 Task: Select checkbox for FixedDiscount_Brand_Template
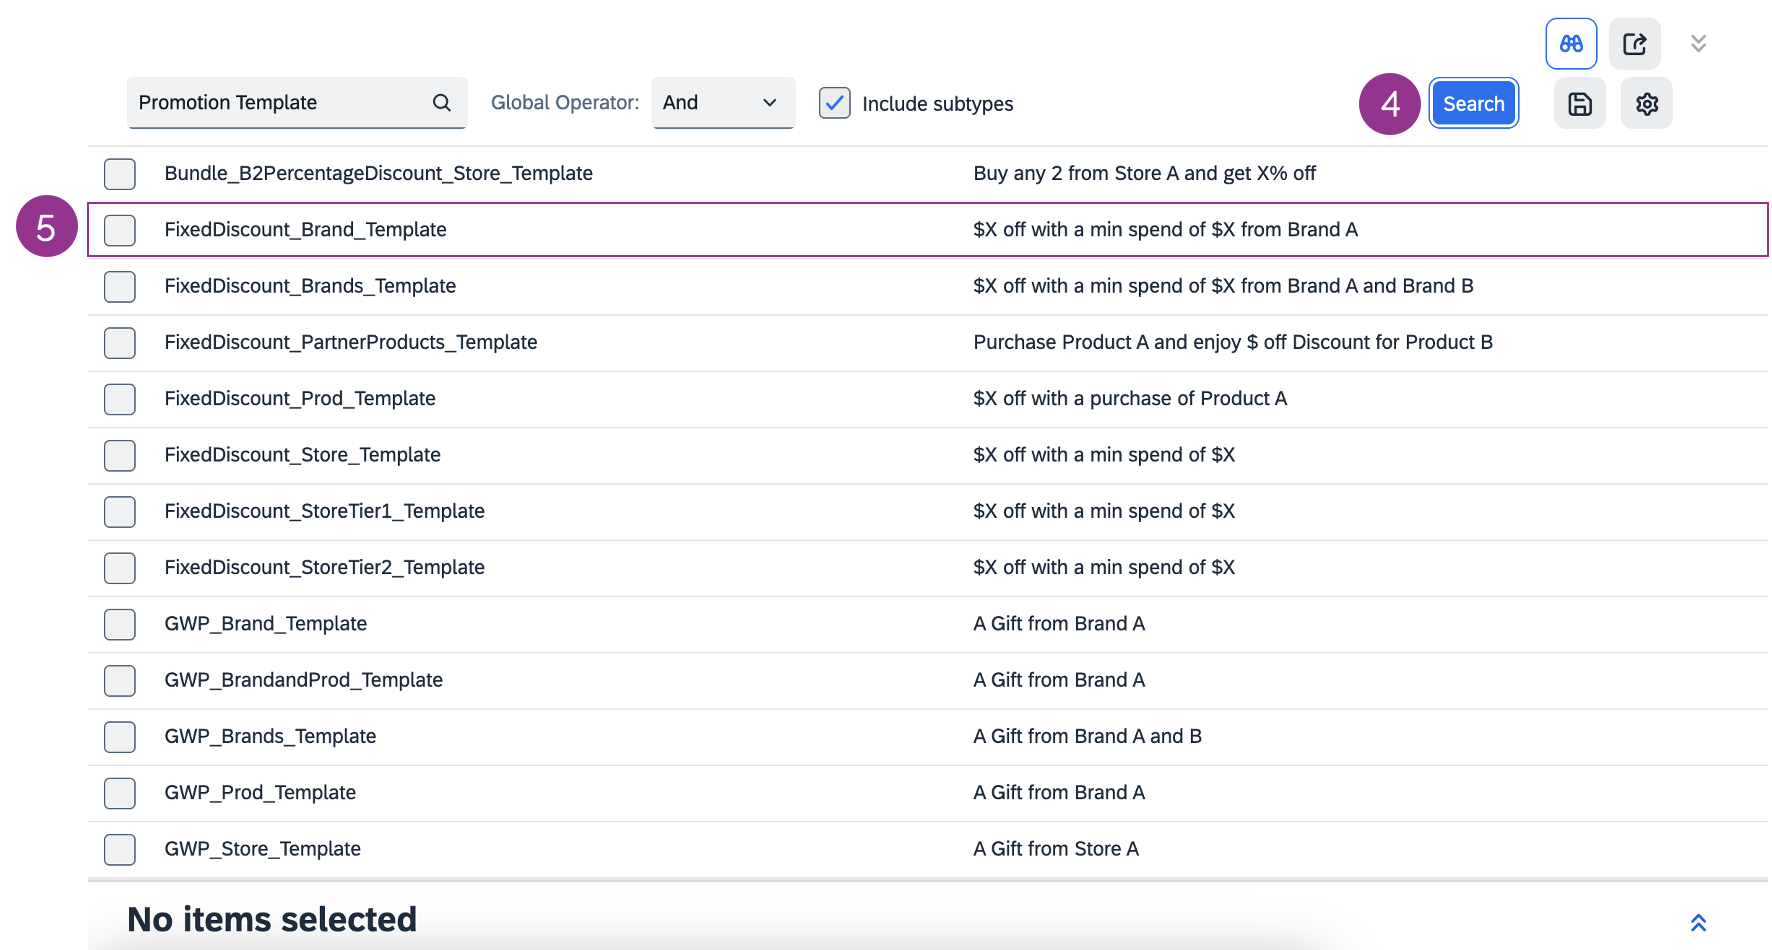[120, 230]
